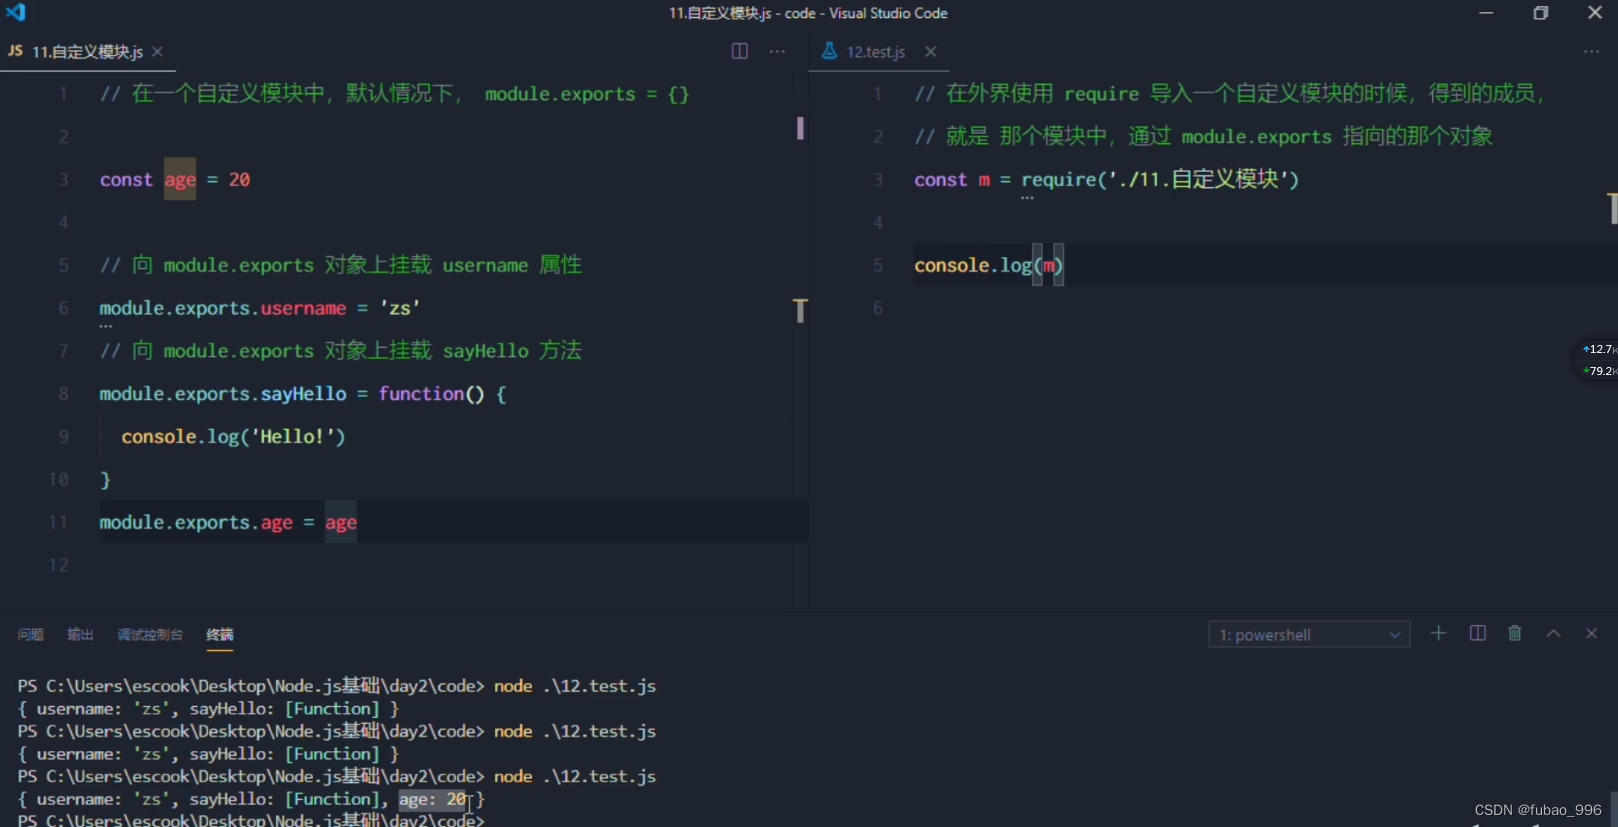Open the powershell terminal selector dropdown
Screen dimensions: 1618x827
coord(1309,634)
